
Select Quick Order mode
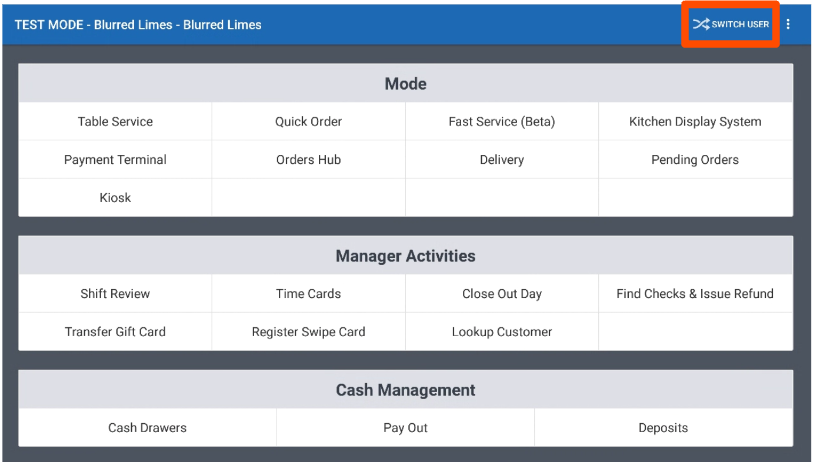tap(308, 122)
